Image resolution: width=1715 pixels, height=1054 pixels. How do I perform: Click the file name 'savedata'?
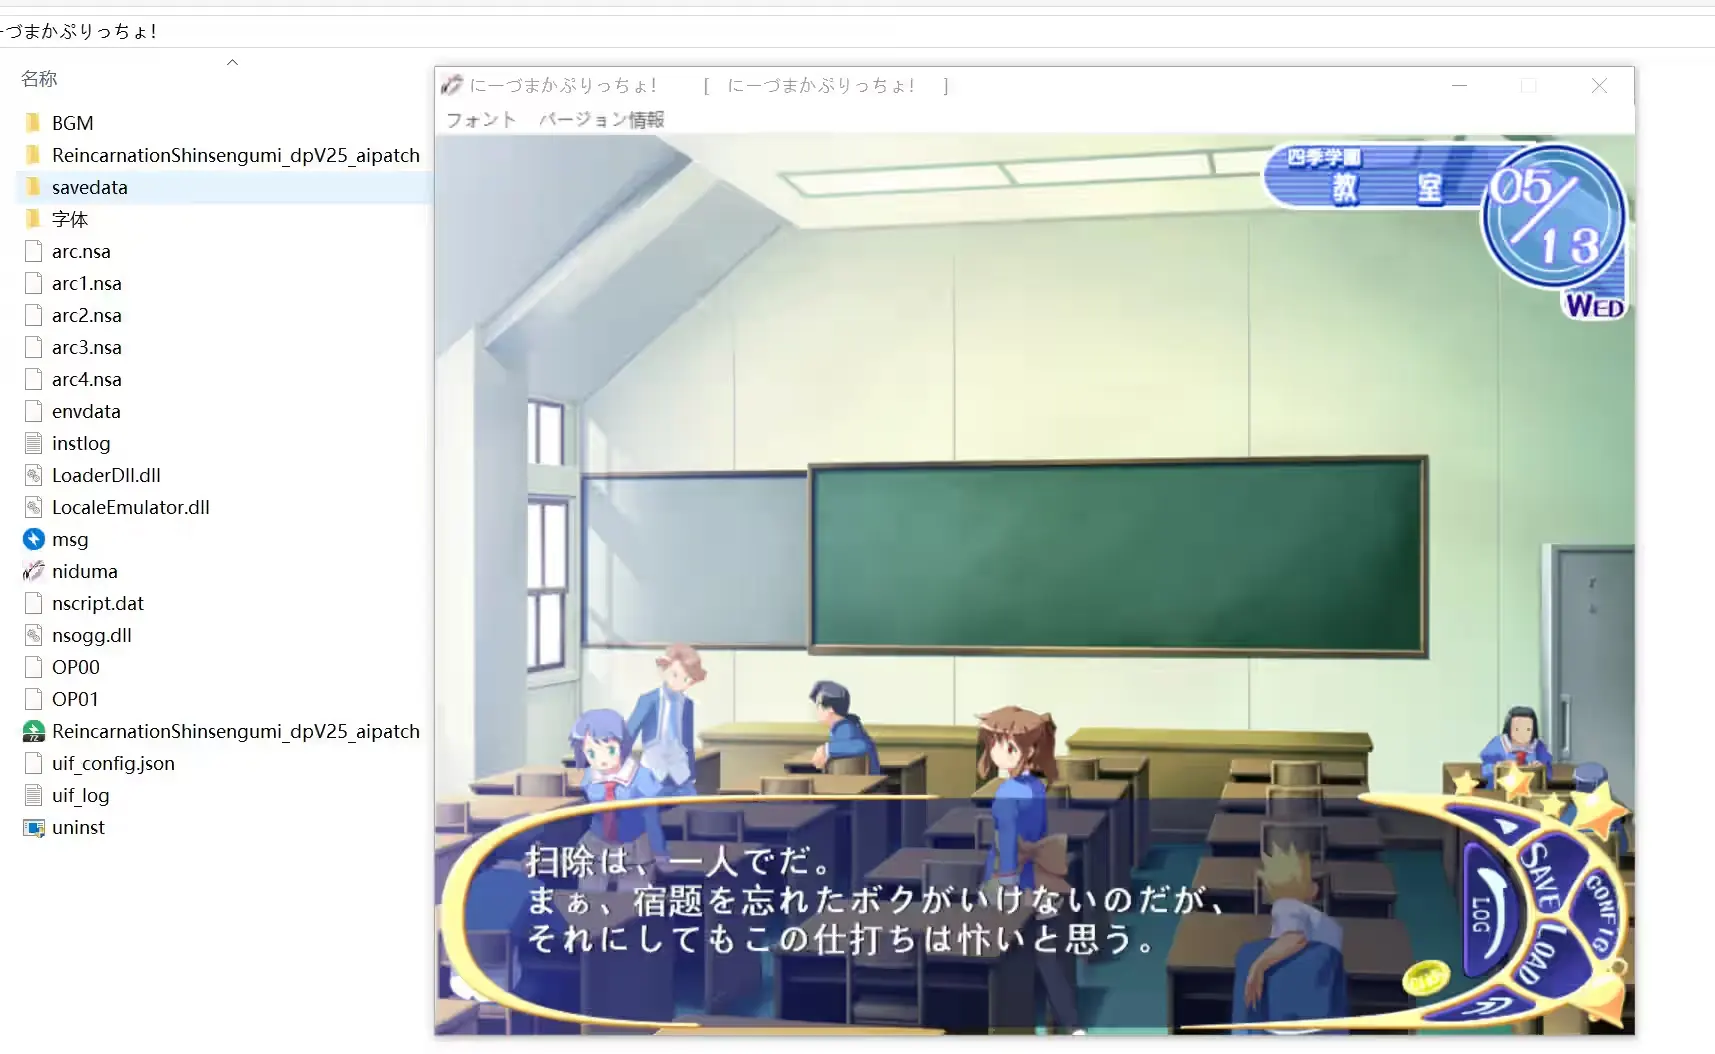click(90, 187)
